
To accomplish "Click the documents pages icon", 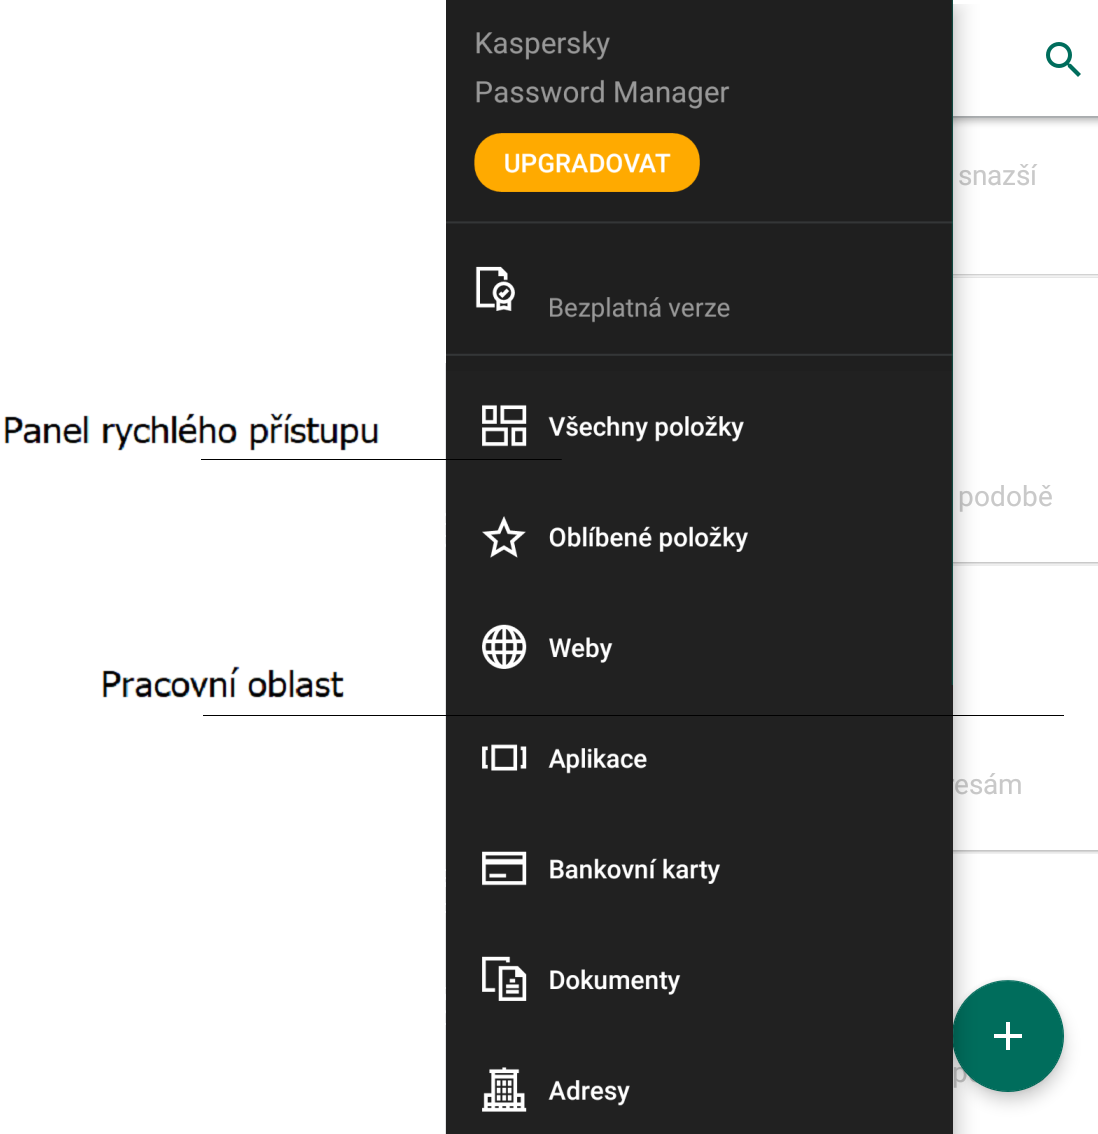I will click(x=504, y=979).
